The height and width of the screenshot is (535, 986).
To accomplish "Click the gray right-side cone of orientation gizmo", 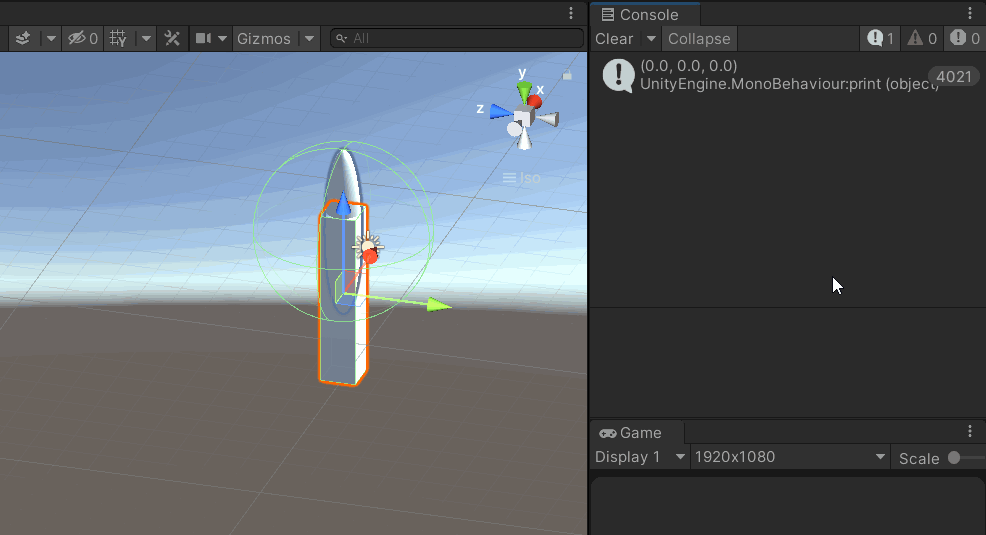I will click(x=548, y=119).
